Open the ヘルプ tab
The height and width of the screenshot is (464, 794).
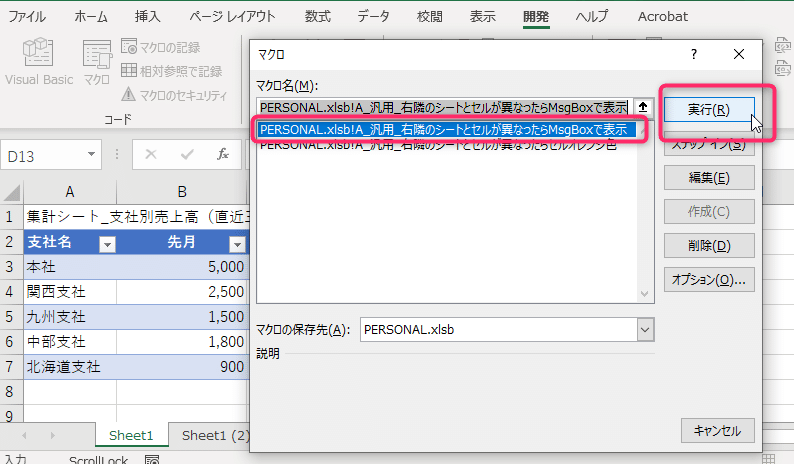(591, 17)
